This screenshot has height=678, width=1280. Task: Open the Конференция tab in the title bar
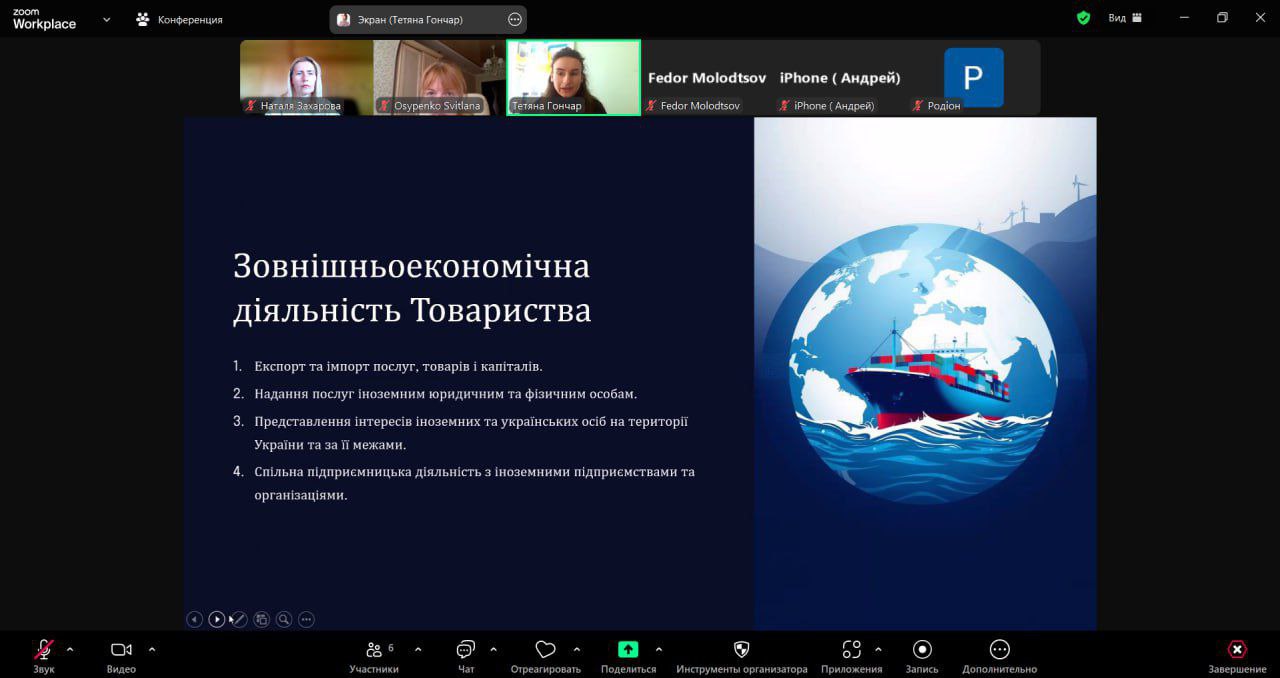coord(180,19)
